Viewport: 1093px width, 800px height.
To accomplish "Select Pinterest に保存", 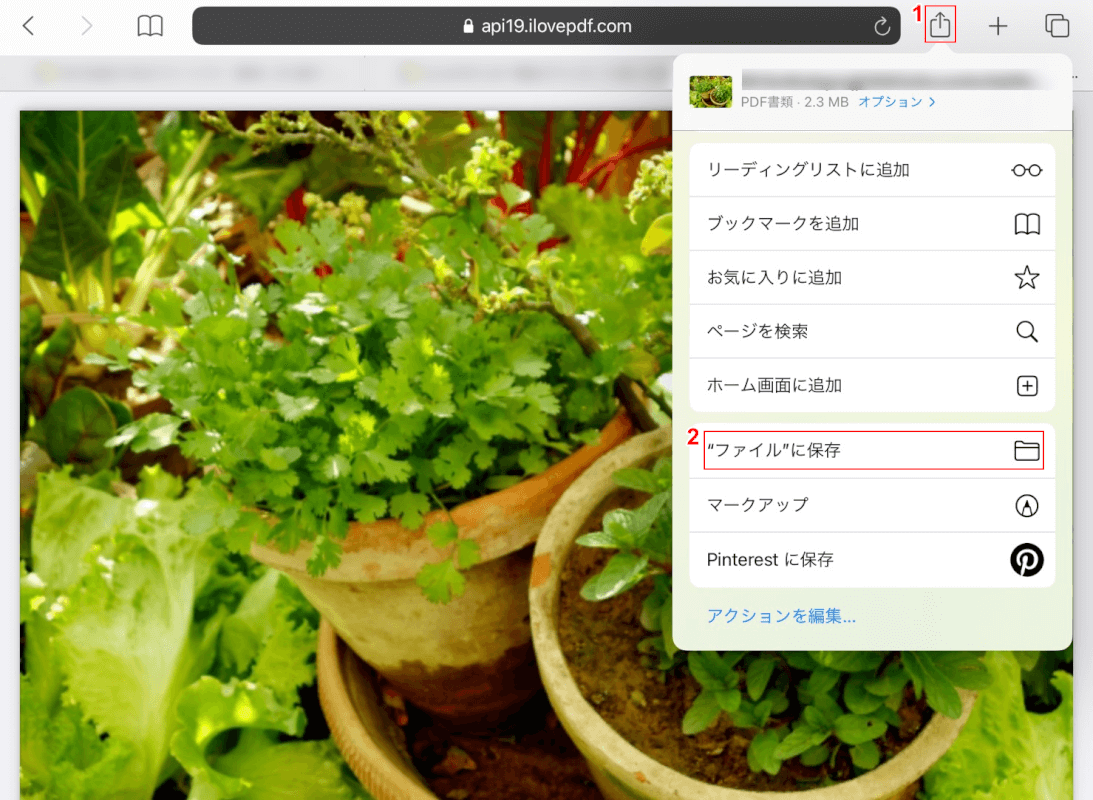I will [x=871, y=560].
